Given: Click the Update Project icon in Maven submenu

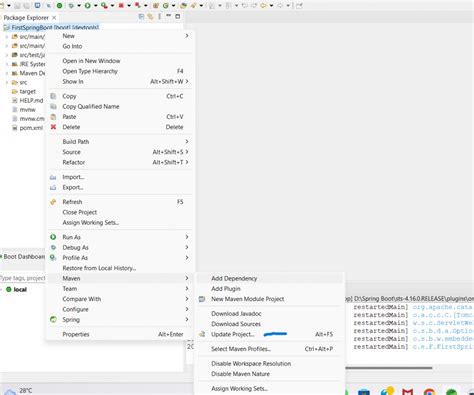Looking at the screenshot, I should 202,334.
